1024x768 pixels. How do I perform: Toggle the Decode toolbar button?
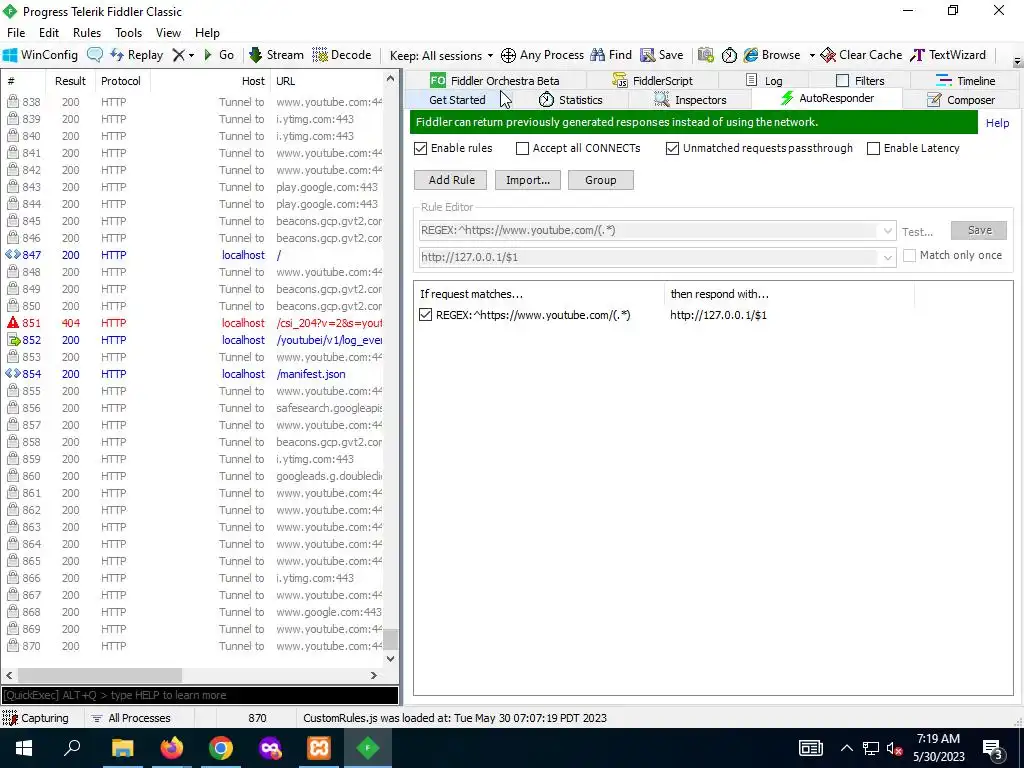pos(342,55)
